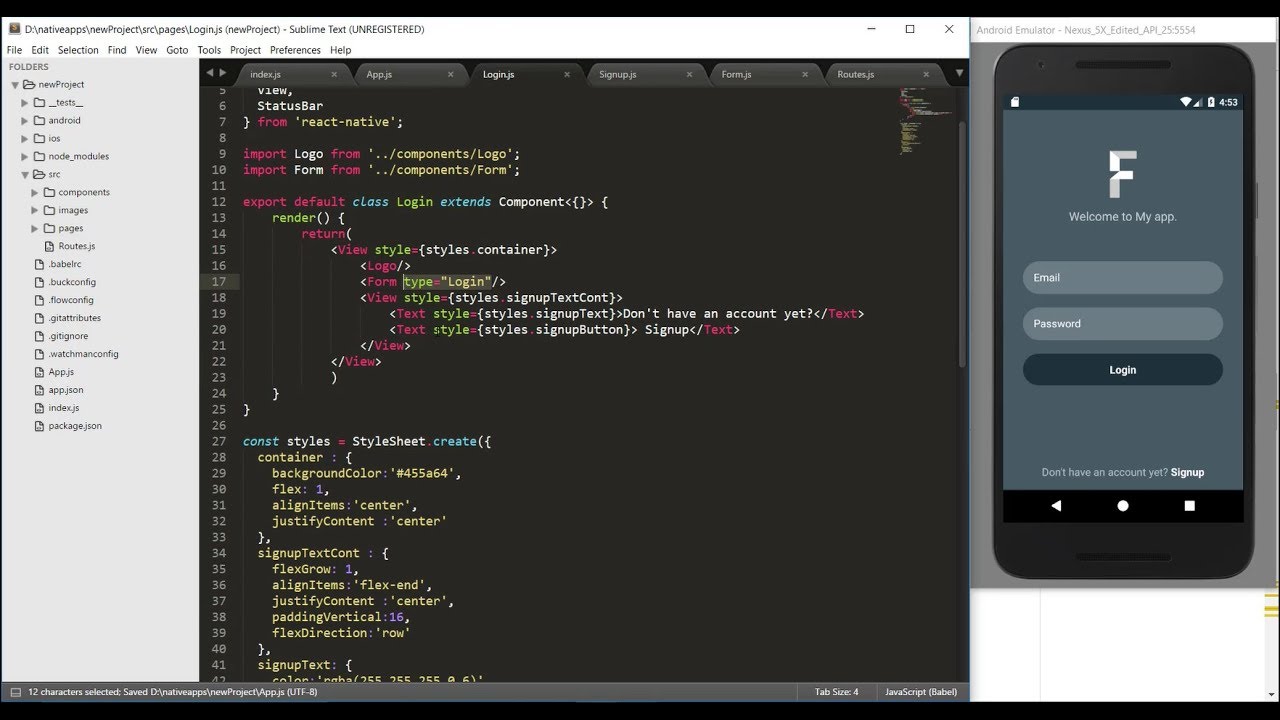Image resolution: width=1280 pixels, height=720 pixels.
Task: Open the File menu
Action: click(x=14, y=50)
